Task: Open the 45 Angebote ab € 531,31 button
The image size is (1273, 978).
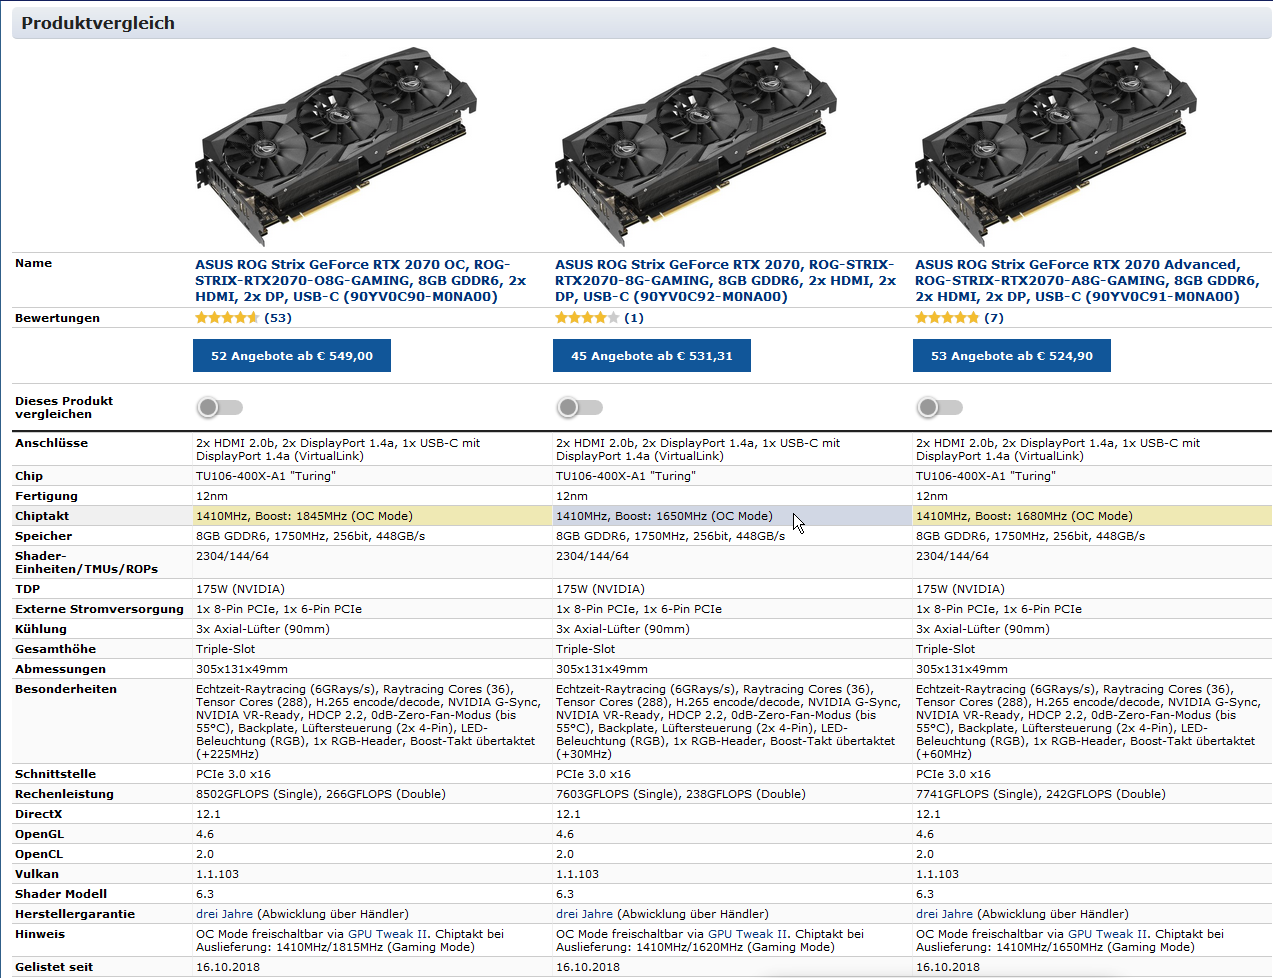Action: point(652,356)
